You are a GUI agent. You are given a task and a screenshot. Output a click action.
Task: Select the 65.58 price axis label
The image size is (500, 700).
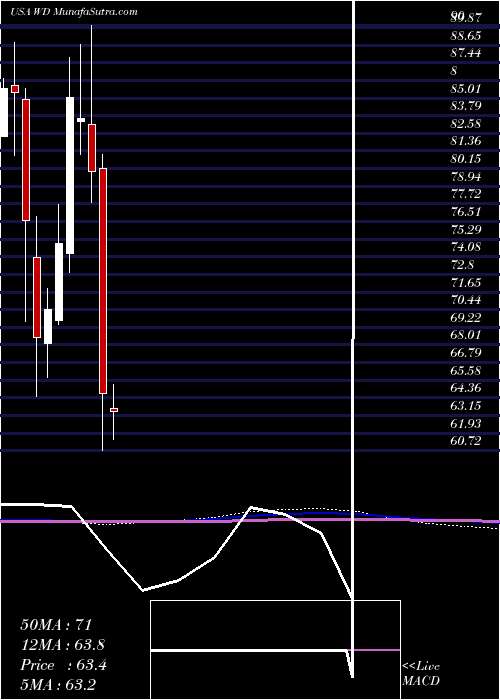(466, 370)
